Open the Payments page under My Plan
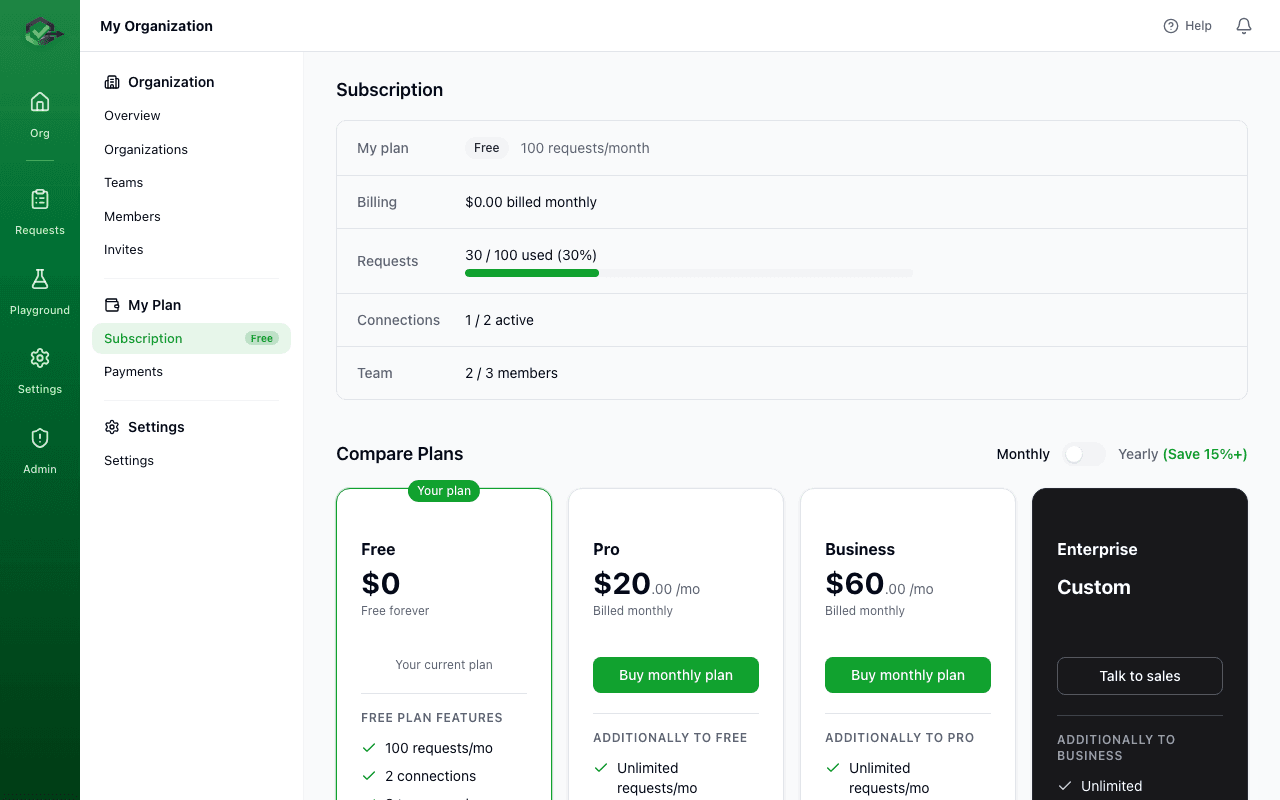Screen dimensions: 1280x800 pyautogui.click(x=133, y=371)
